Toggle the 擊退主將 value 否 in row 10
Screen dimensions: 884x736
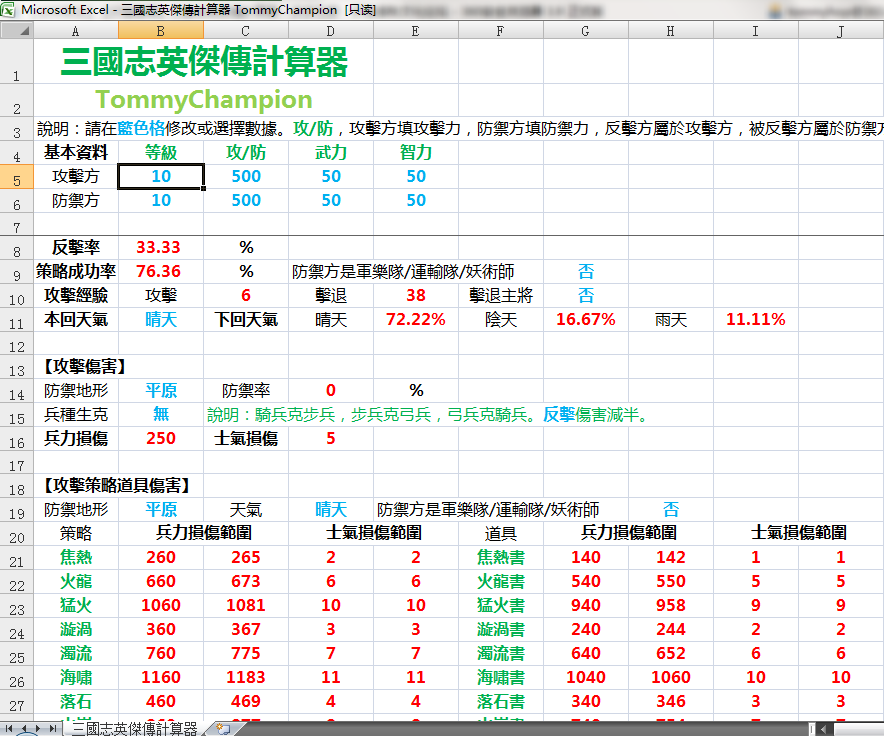click(586, 295)
